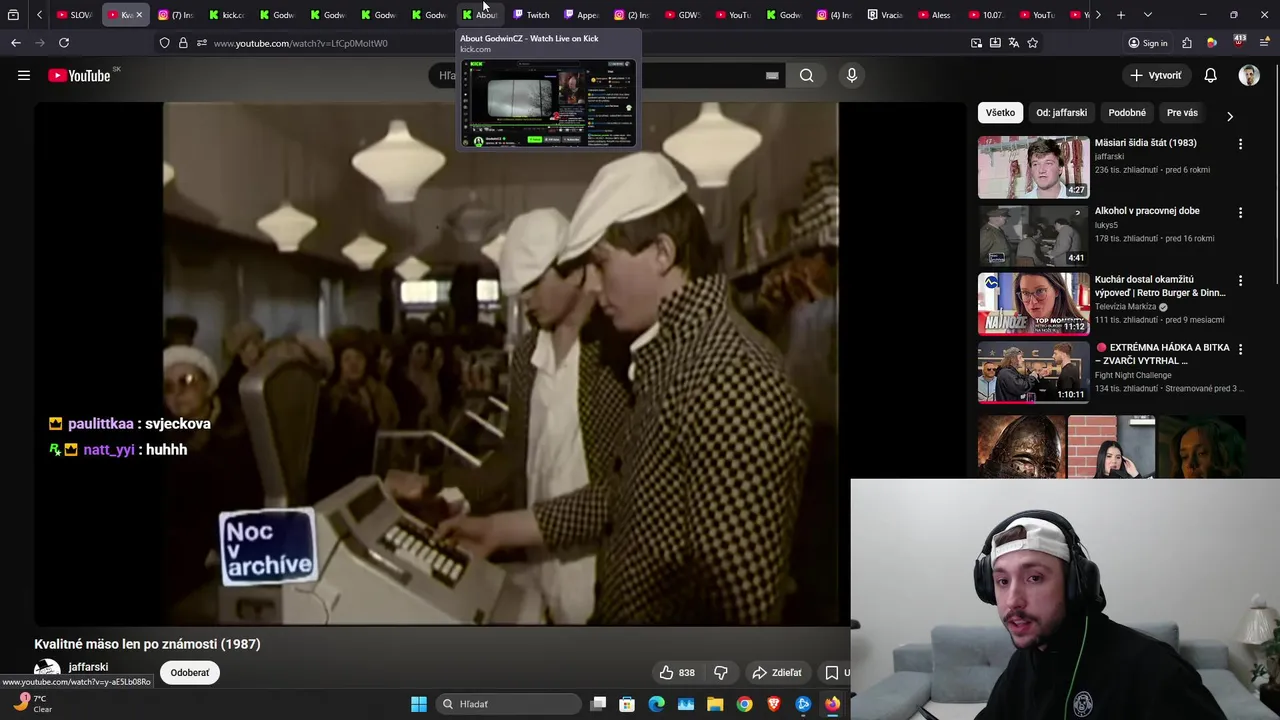
Task: Open options for 'EXTRÉMNA HÁDKA A BITKA' video
Action: (x=1240, y=349)
